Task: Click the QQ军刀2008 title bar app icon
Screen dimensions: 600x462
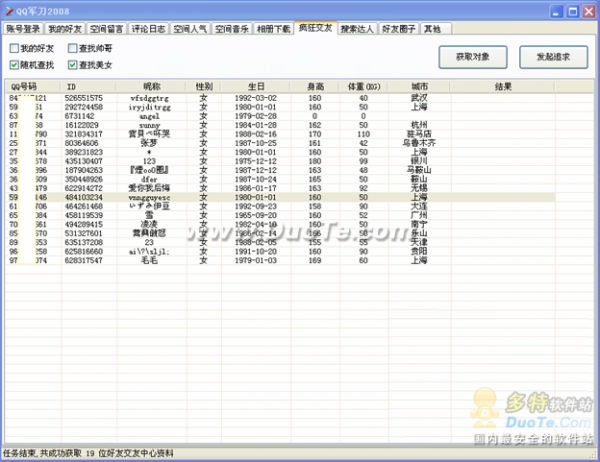Action: pyautogui.click(x=9, y=9)
